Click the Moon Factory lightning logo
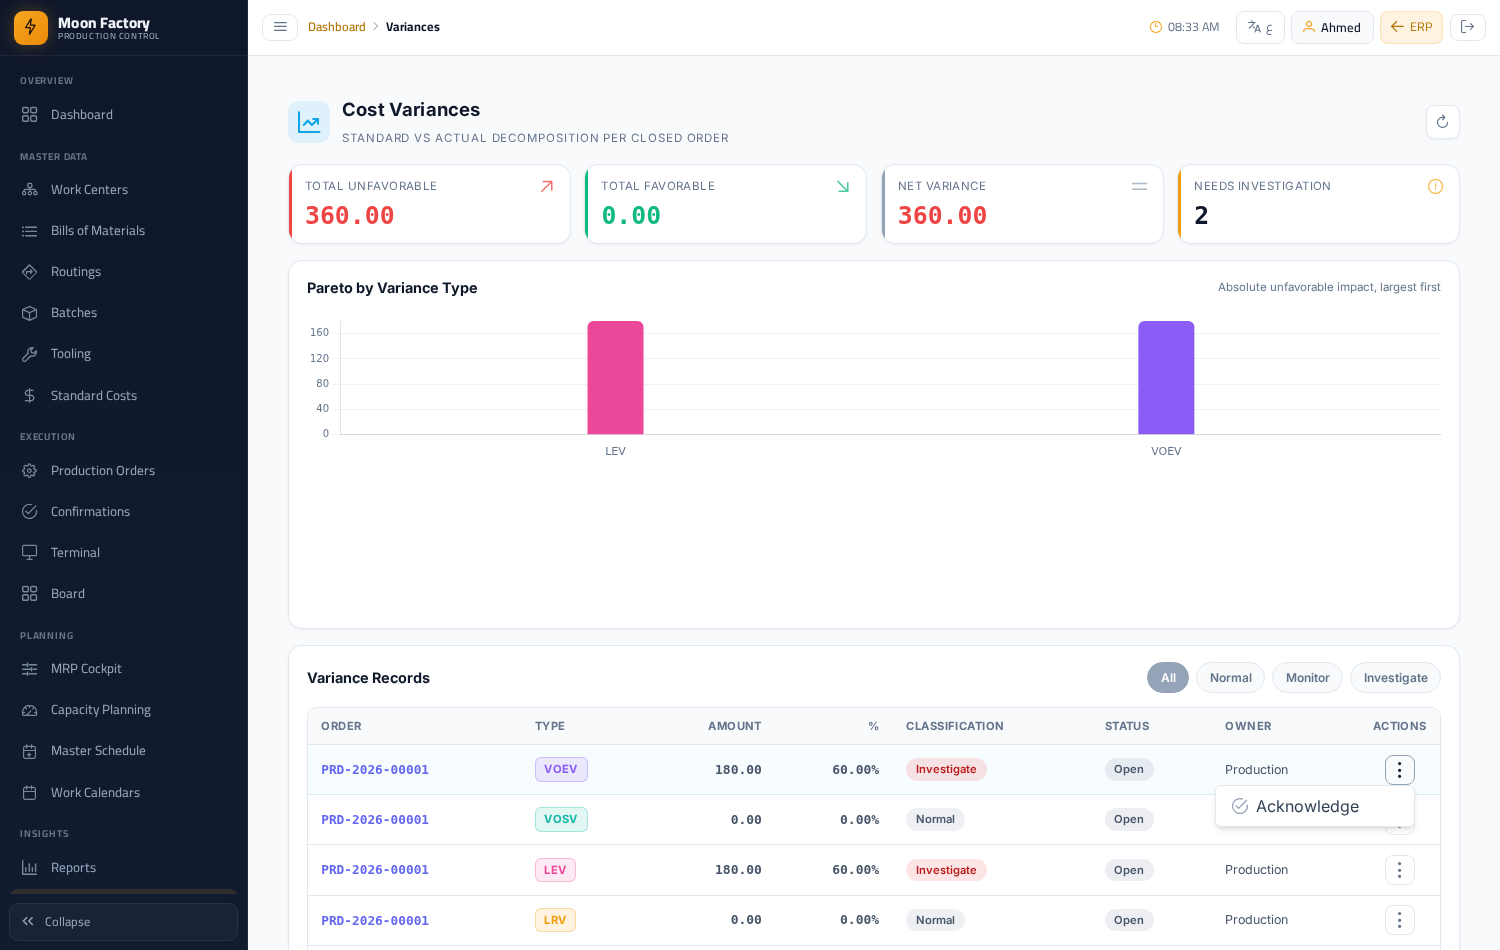 point(31,28)
